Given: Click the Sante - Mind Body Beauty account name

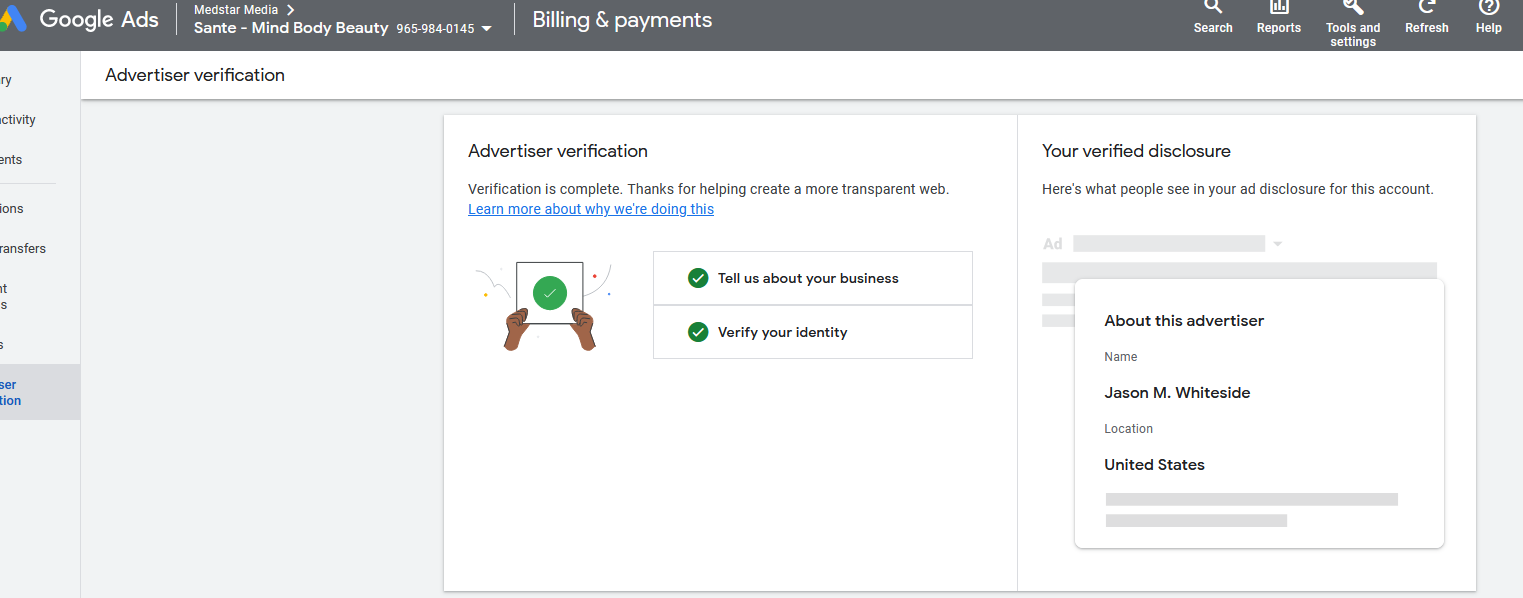Looking at the screenshot, I should click(x=291, y=28).
